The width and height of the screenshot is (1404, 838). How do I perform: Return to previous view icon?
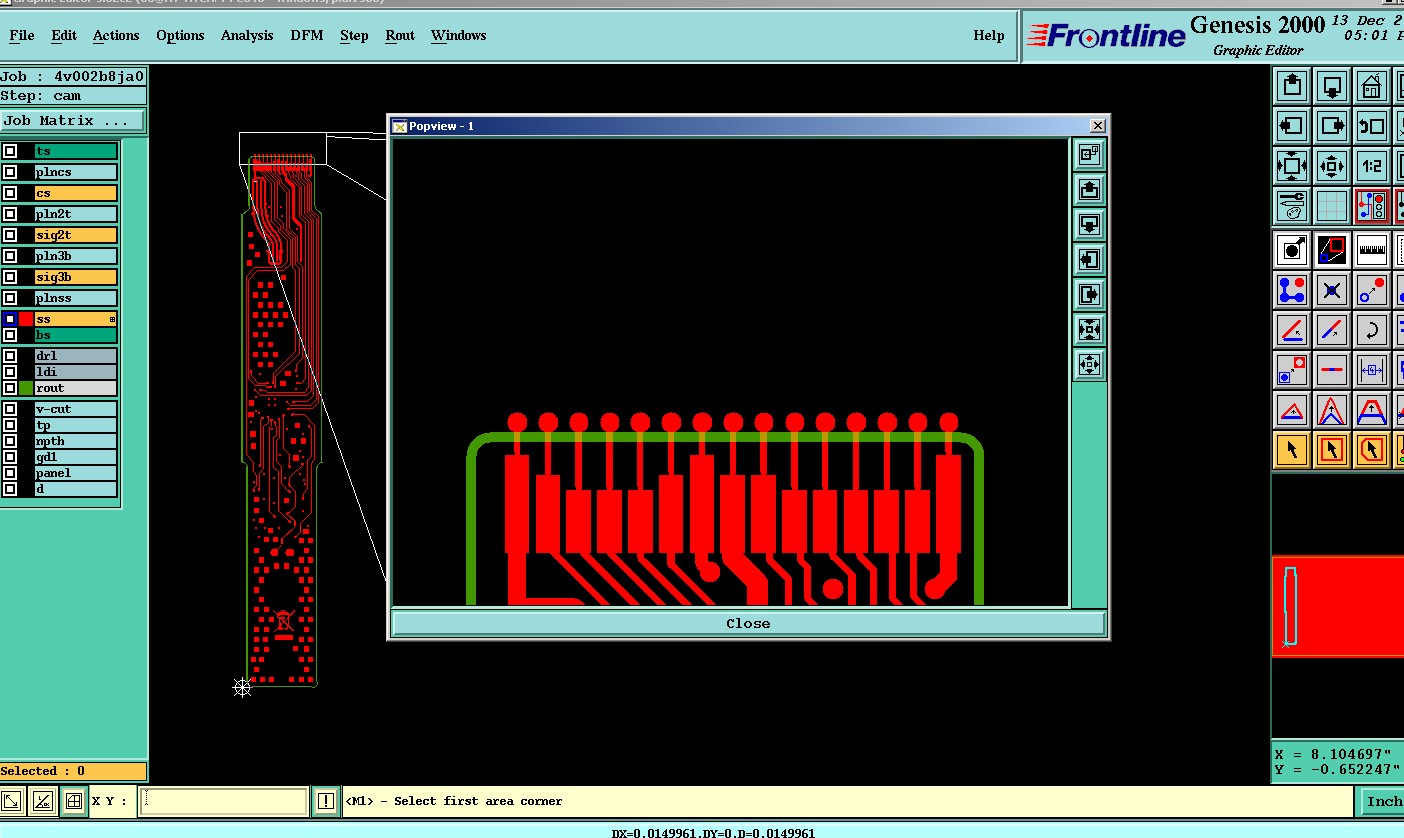(x=1372, y=126)
